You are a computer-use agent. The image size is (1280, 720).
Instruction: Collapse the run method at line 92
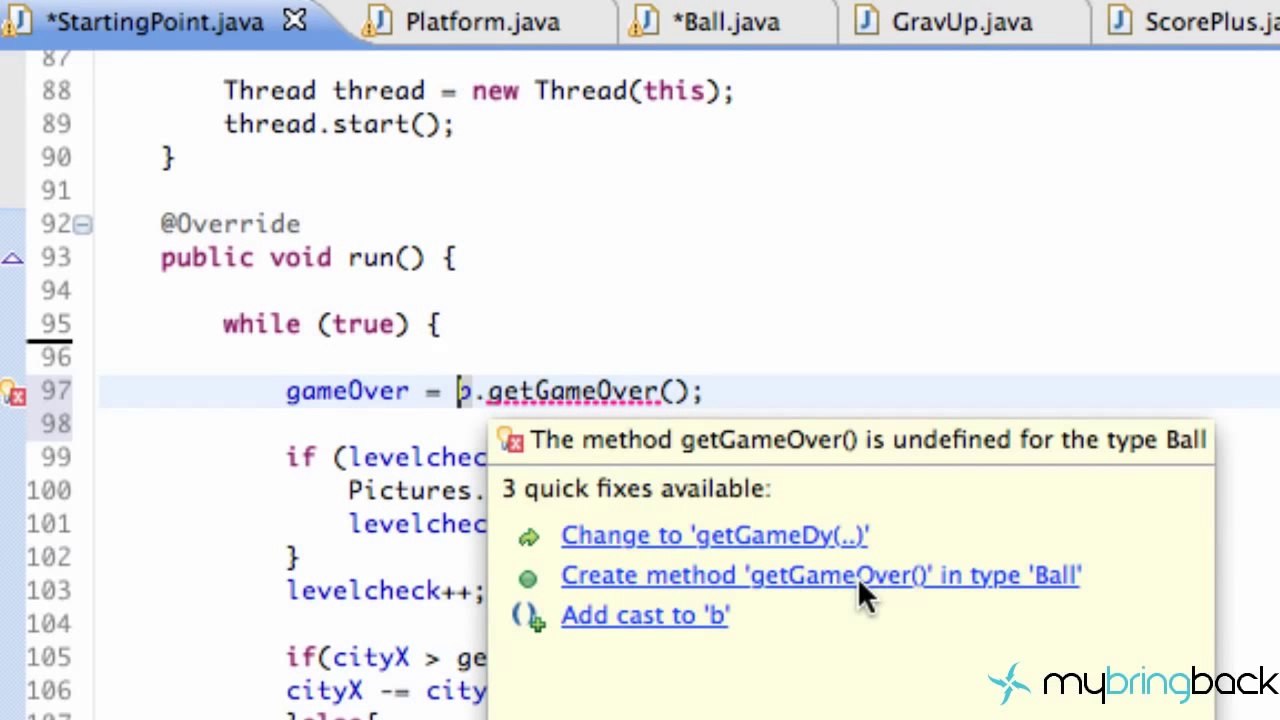[82, 225]
